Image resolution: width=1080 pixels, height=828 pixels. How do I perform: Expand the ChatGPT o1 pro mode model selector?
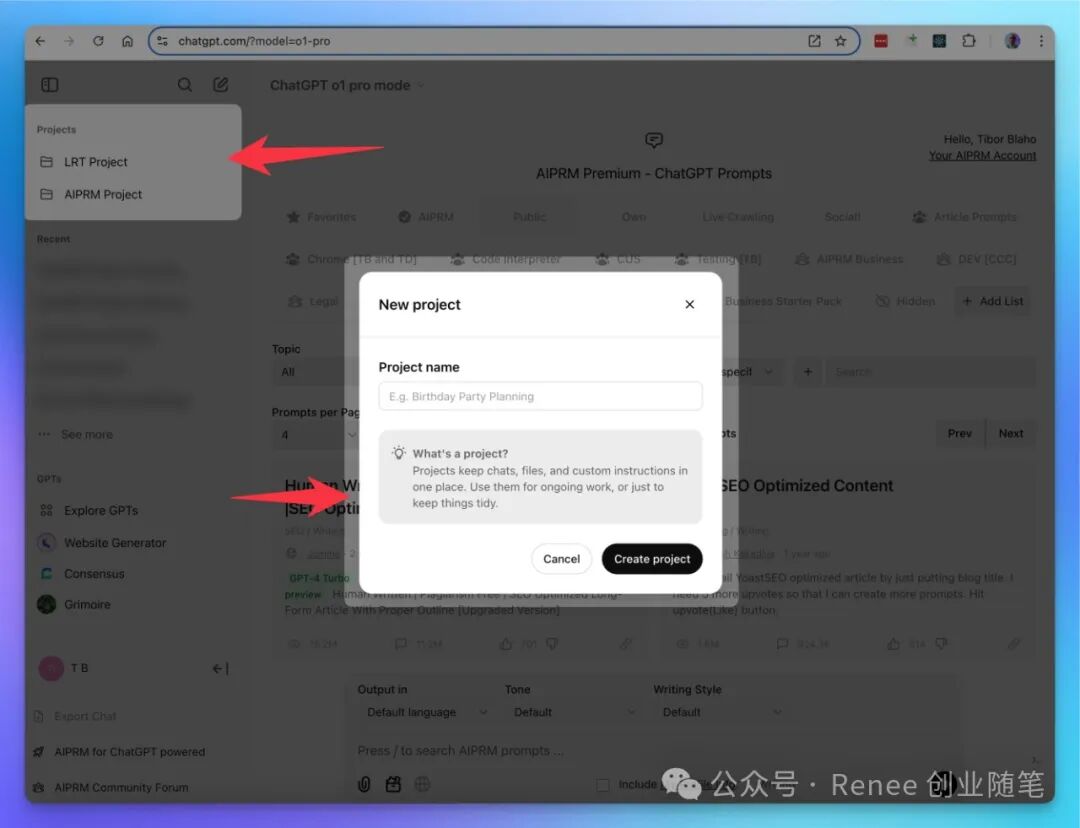pos(347,85)
